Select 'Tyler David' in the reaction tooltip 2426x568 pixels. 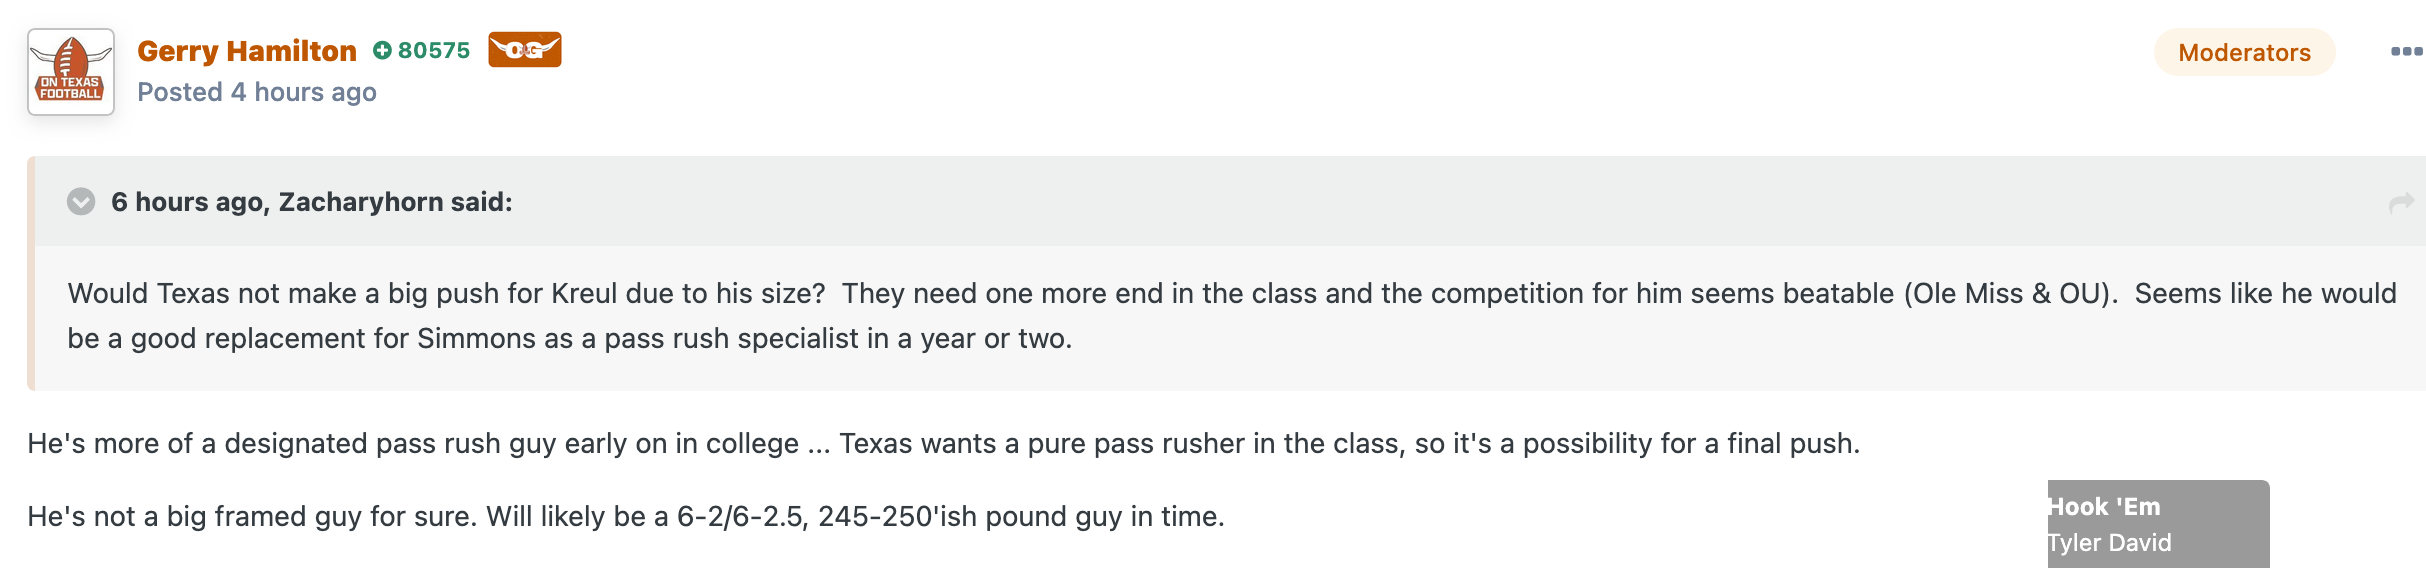(x=2110, y=543)
